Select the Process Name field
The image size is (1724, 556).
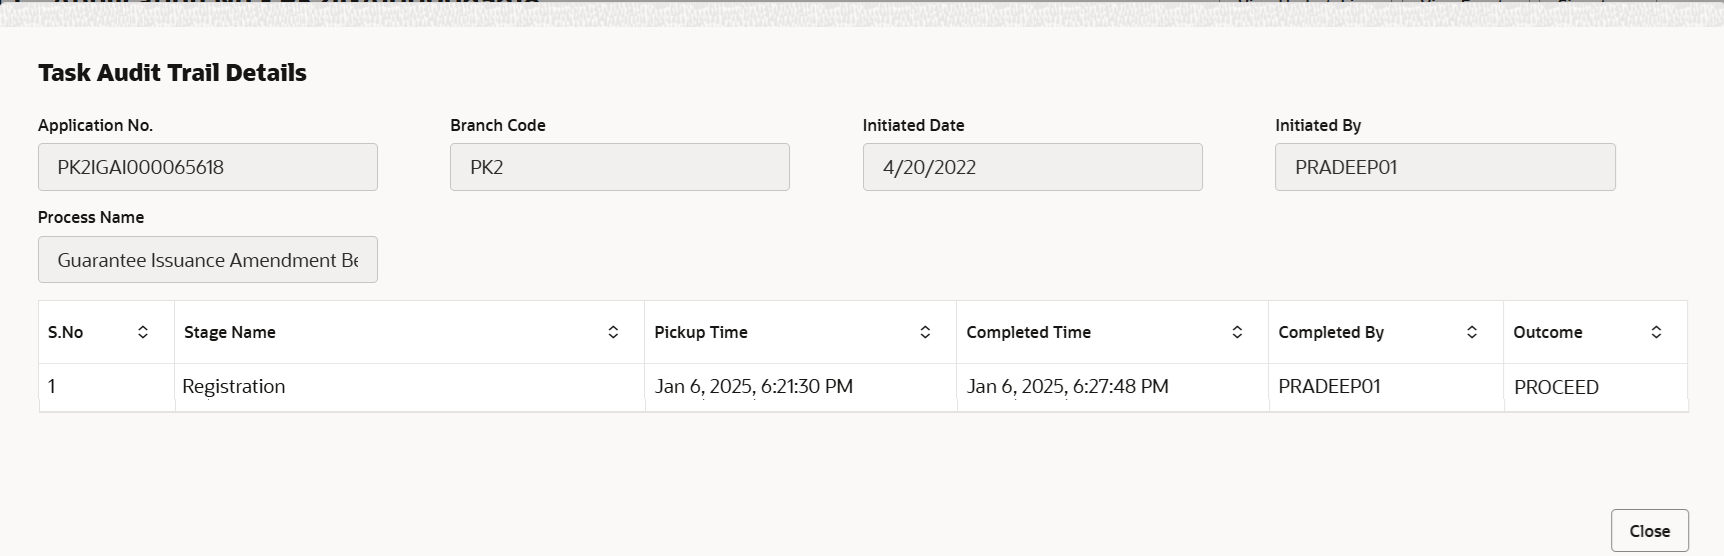pyautogui.click(x=208, y=260)
